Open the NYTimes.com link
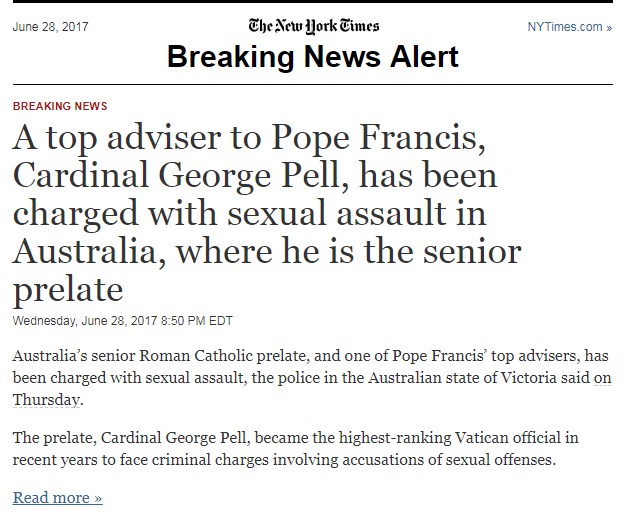Image resolution: width=629 pixels, height=522 pixels. (569, 27)
